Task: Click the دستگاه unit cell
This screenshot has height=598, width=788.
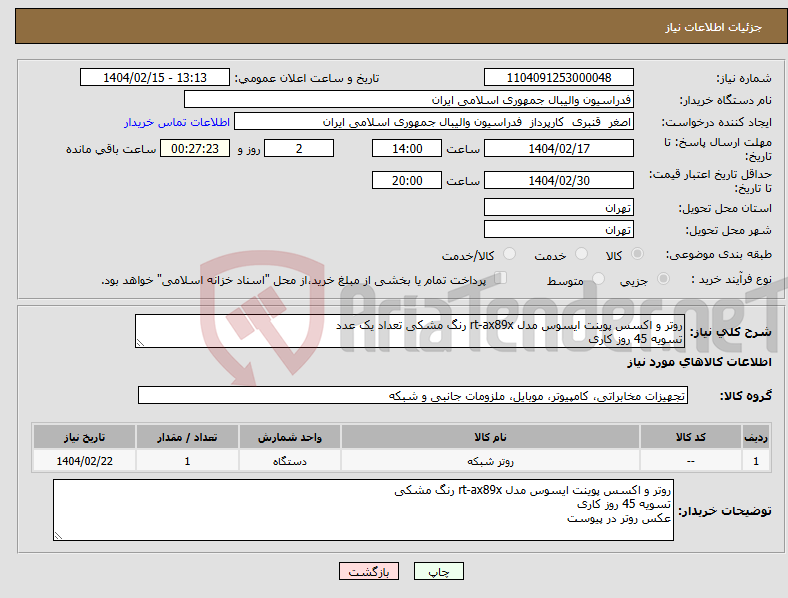Action: [290, 460]
